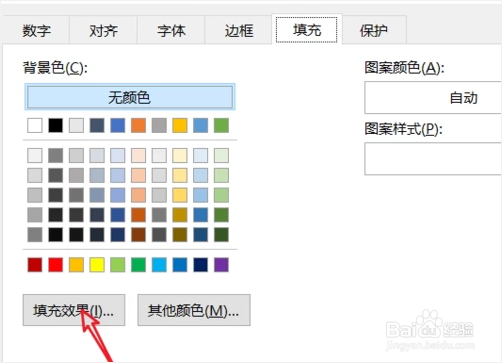Choose the 无颜色 background option
This screenshot has width=504, height=364.
(130, 97)
